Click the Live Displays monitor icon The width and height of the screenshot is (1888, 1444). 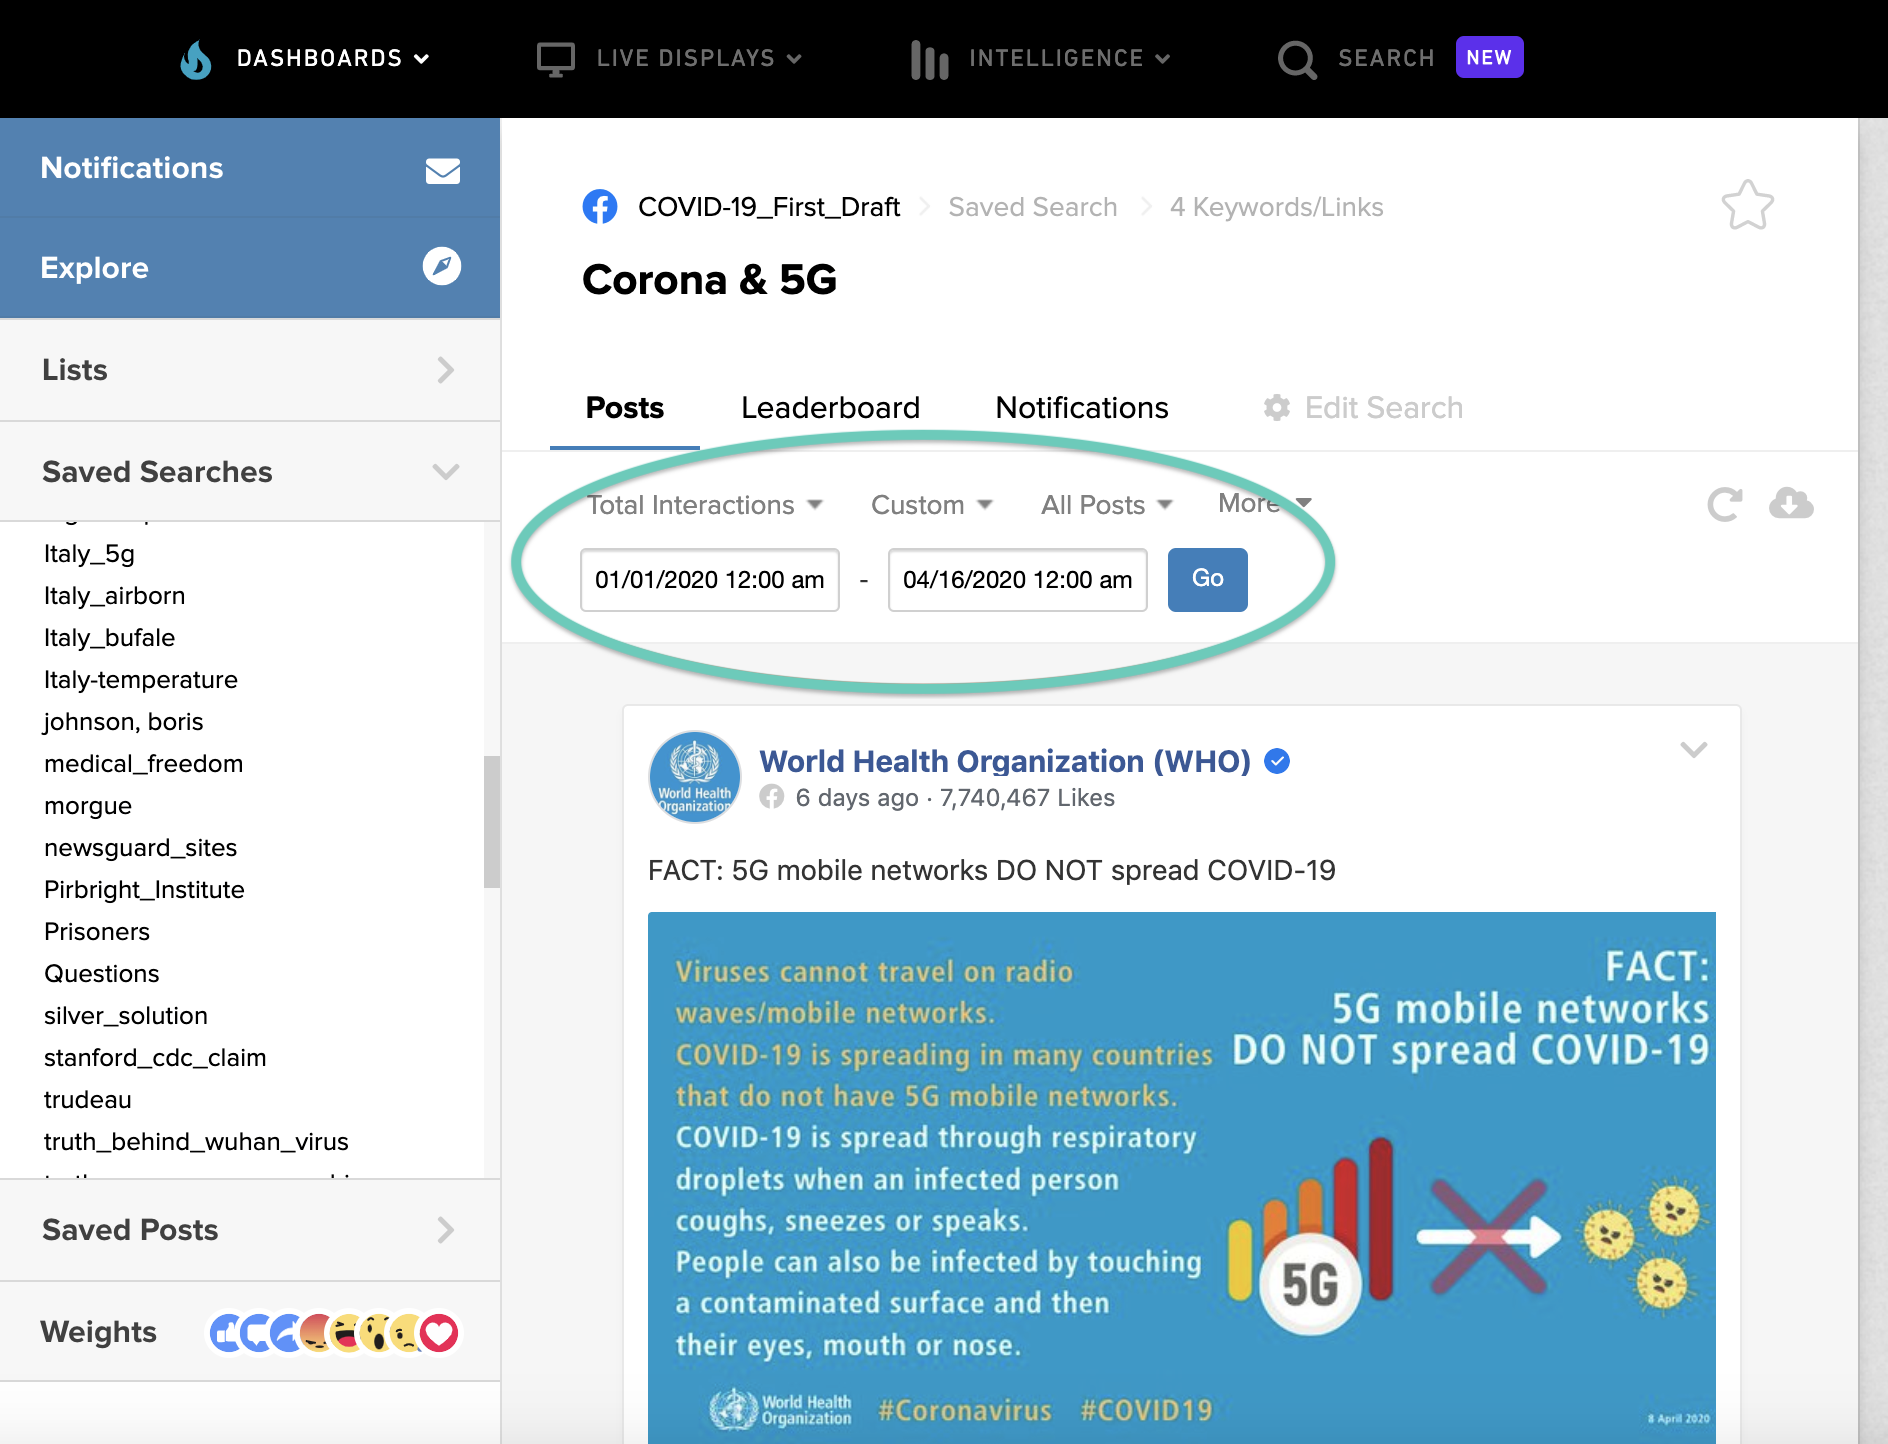[556, 59]
